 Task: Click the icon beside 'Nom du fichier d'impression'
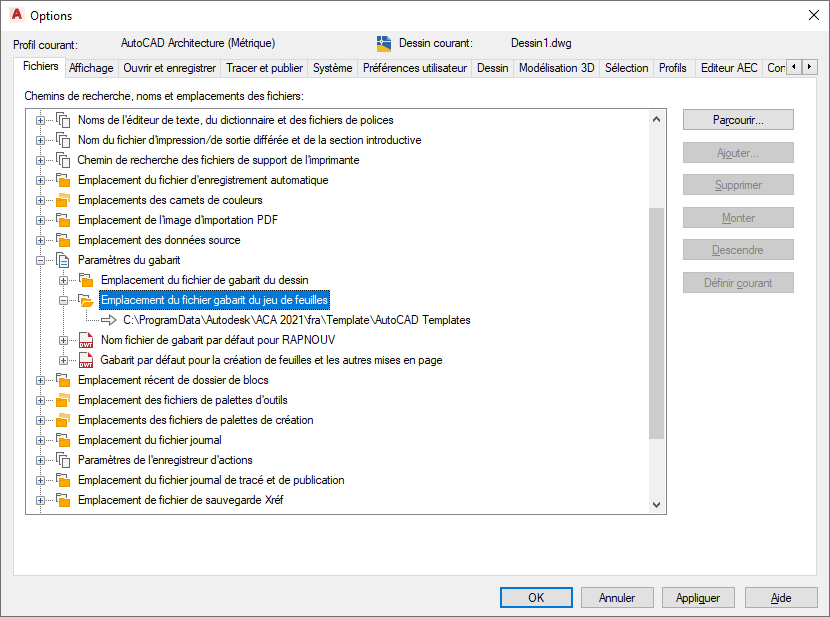[x=63, y=140]
